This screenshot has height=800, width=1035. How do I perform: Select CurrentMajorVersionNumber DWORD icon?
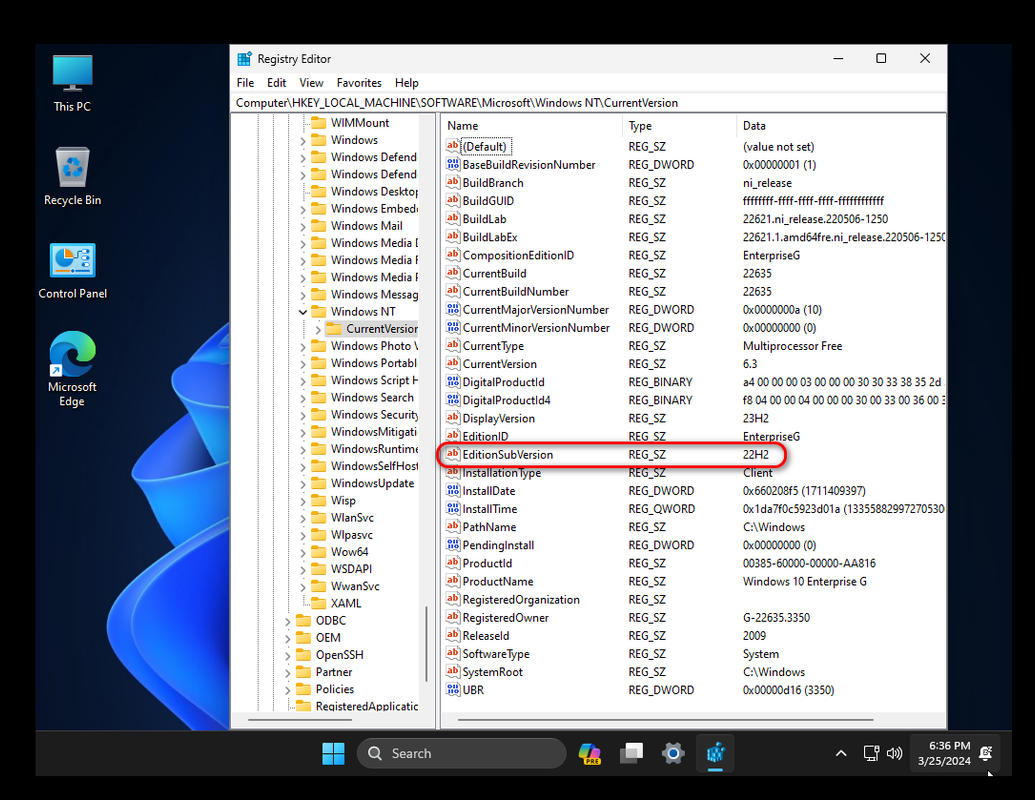[x=453, y=309]
